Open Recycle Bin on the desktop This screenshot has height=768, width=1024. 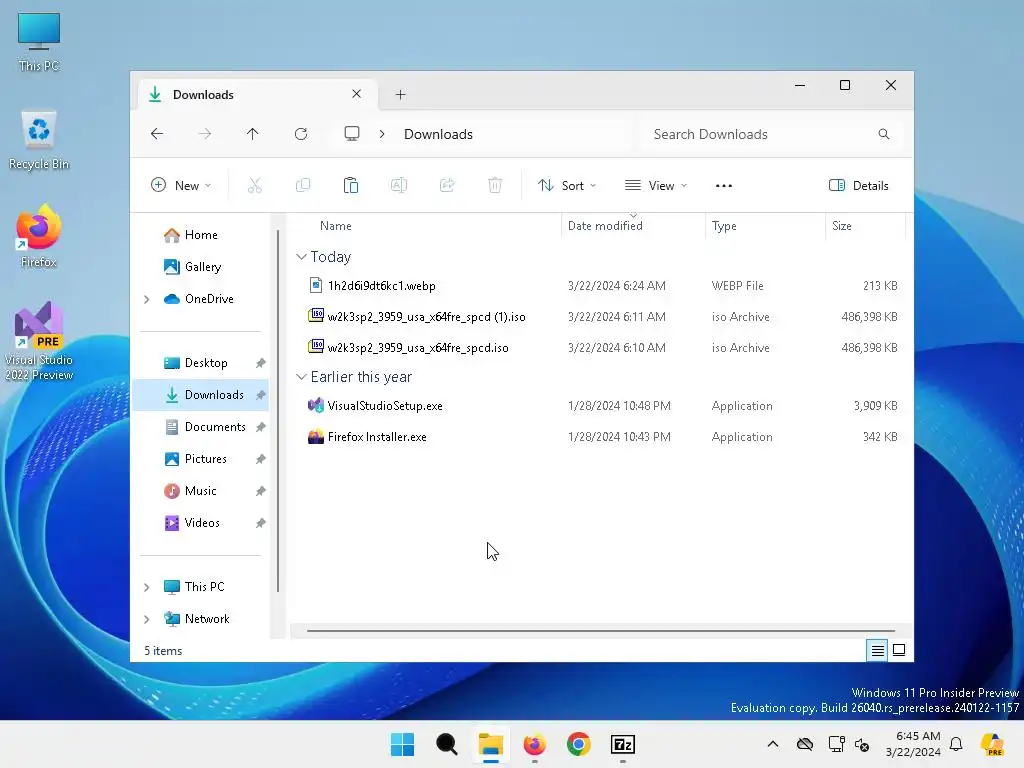(39, 140)
